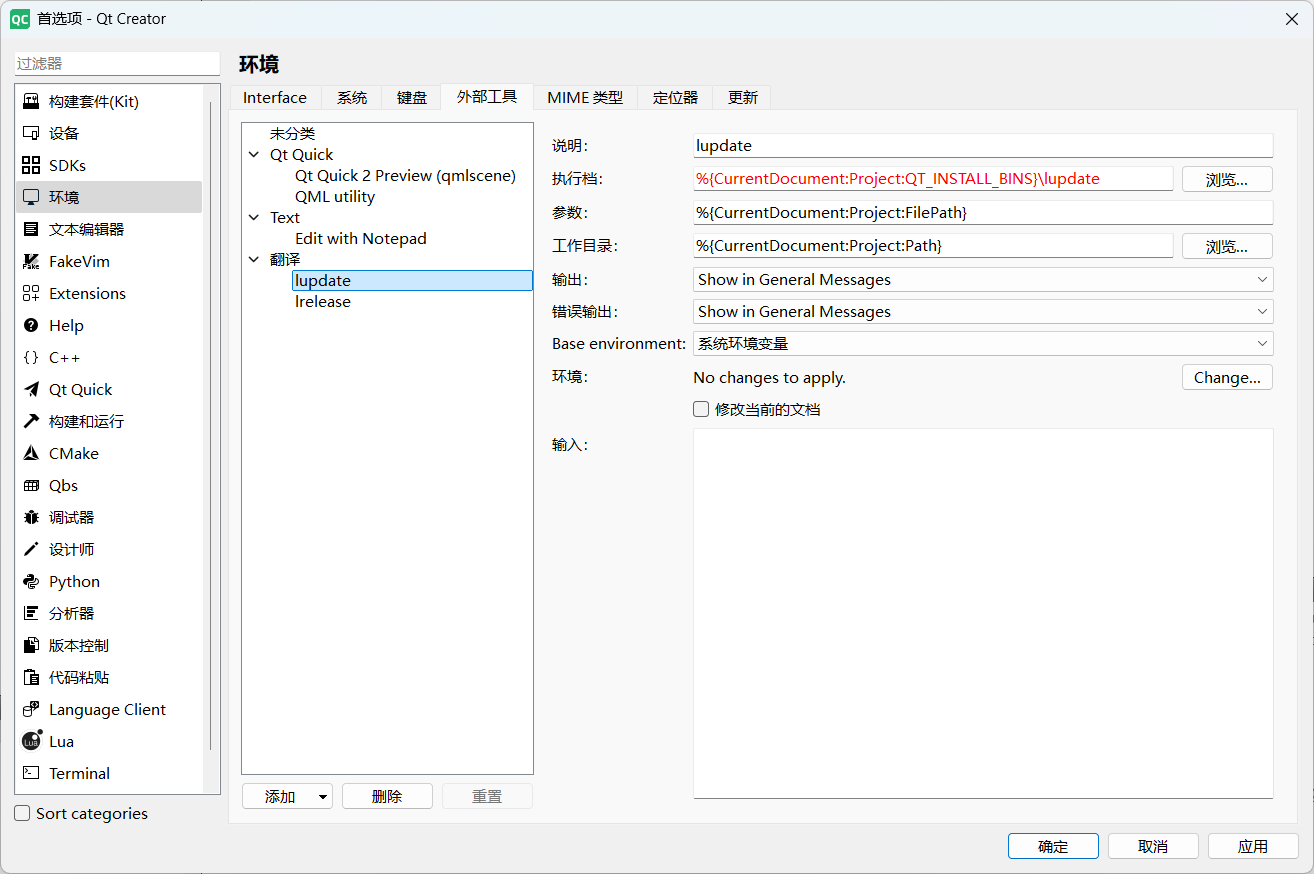Switch to the Interface tab
This screenshot has height=874, width=1314.
pos(275,97)
